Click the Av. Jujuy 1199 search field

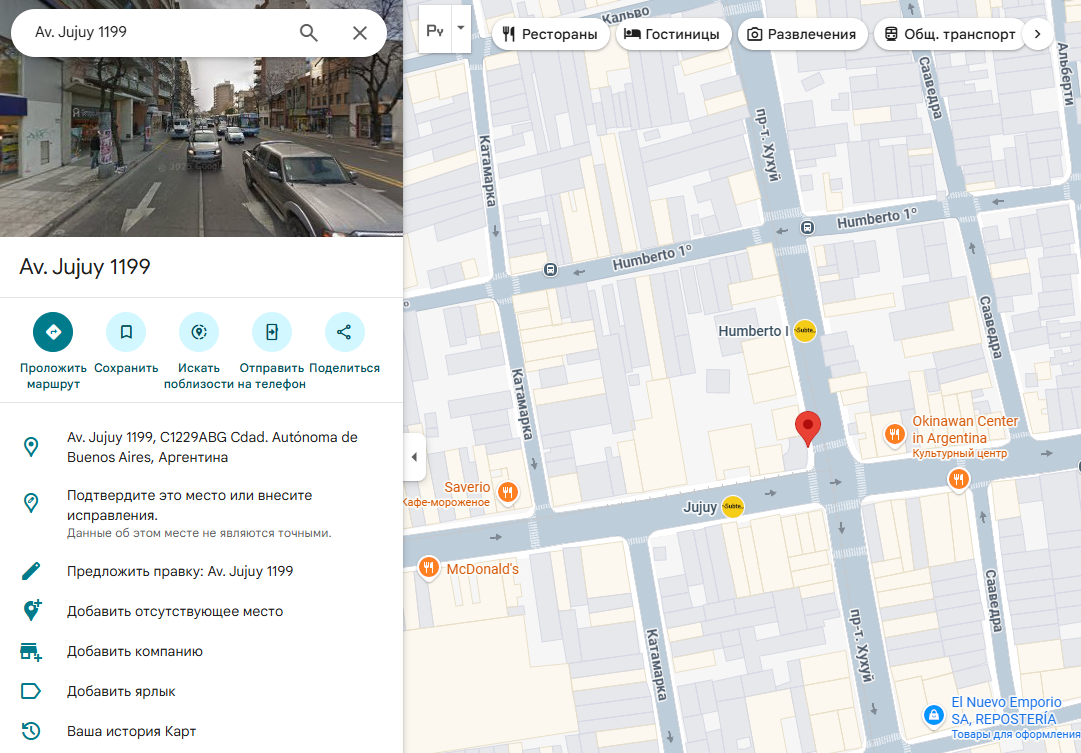coord(150,32)
